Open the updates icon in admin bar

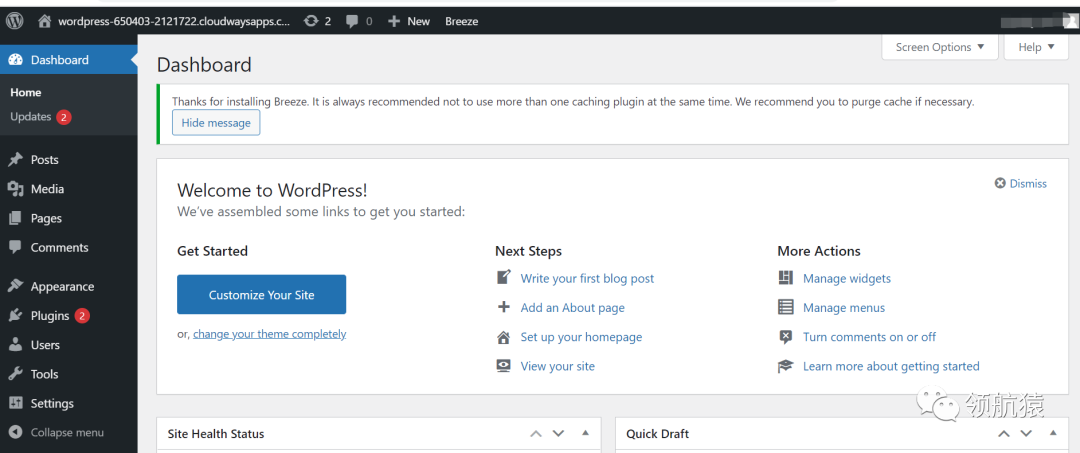311,21
